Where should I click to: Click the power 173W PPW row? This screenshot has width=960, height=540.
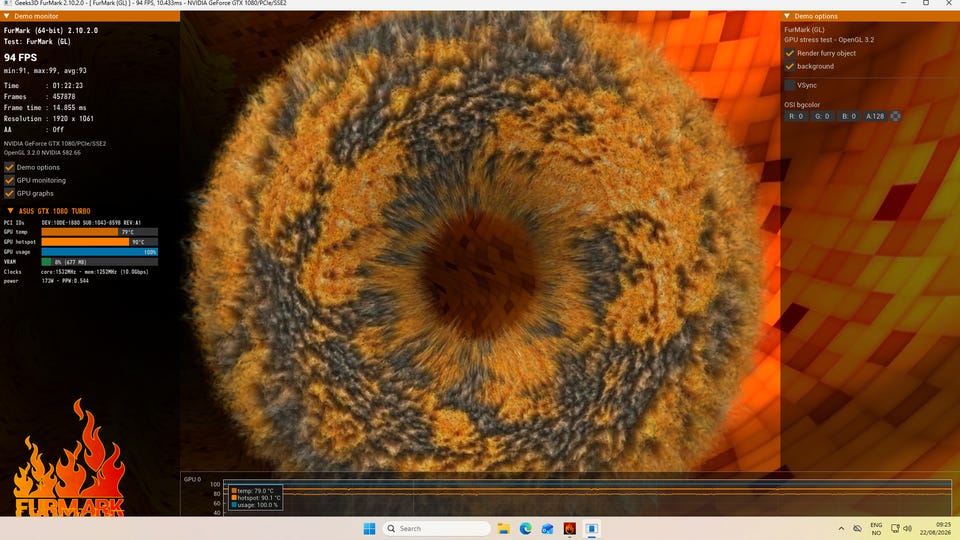coord(46,281)
